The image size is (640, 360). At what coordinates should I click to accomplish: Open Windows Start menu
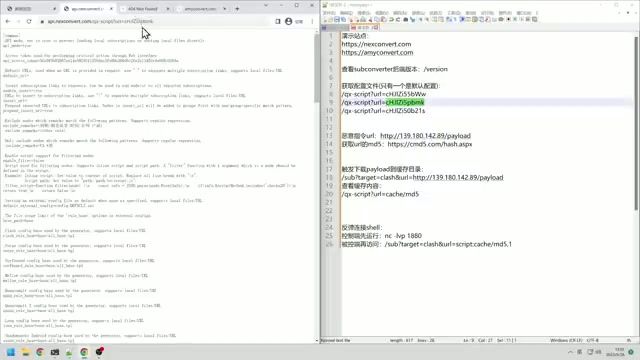tap(11, 352)
